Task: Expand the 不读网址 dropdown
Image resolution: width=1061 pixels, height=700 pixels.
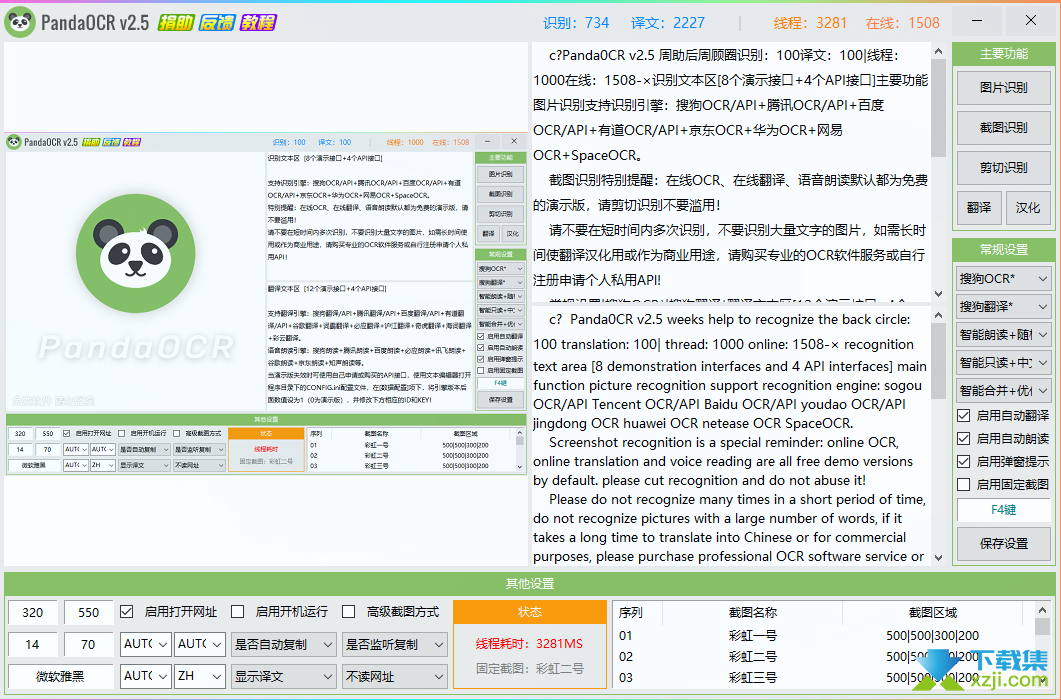Action: point(394,676)
